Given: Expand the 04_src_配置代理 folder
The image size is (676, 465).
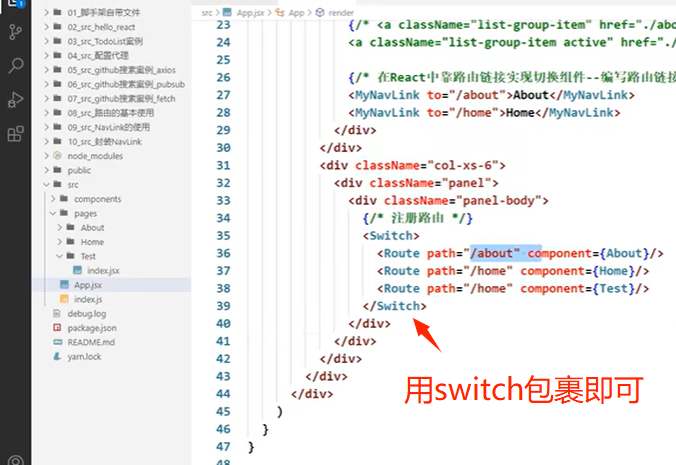Looking at the screenshot, I should (46, 55).
